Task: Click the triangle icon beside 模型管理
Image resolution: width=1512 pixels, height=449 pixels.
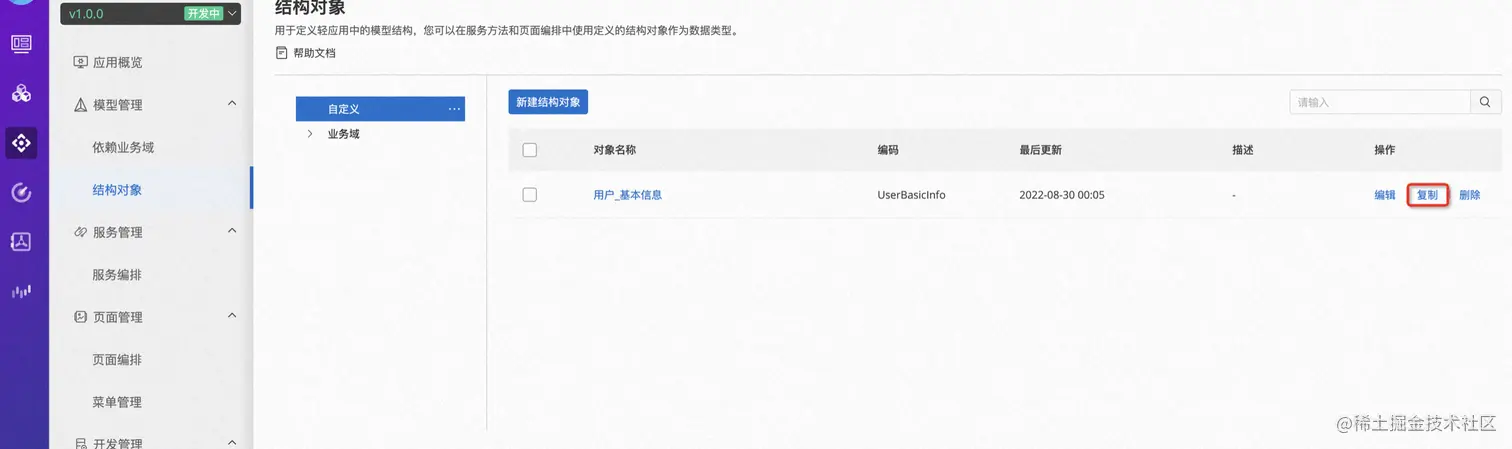Action: click(x=81, y=105)
